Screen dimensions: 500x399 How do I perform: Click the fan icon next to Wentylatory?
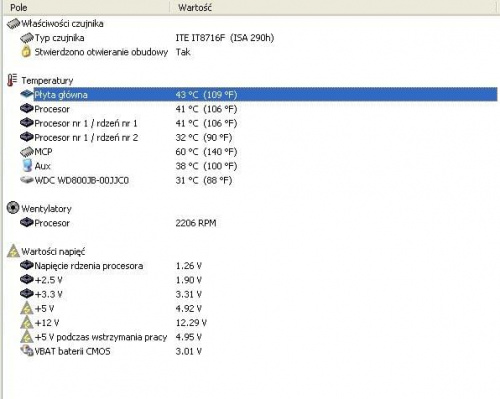click(x=13, y=208)
